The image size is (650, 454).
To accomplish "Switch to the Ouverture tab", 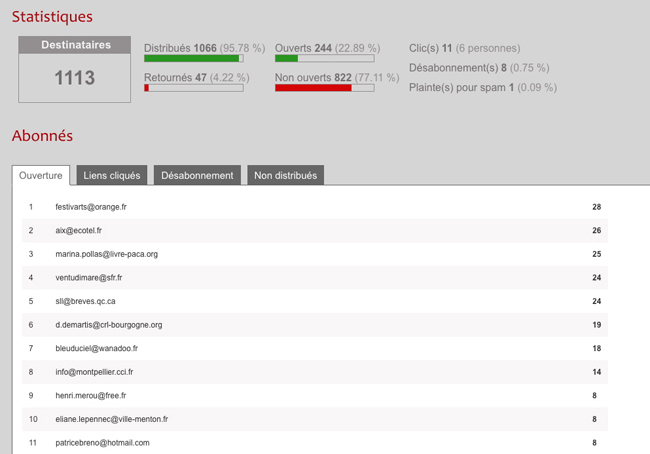I will coord(41,175).
